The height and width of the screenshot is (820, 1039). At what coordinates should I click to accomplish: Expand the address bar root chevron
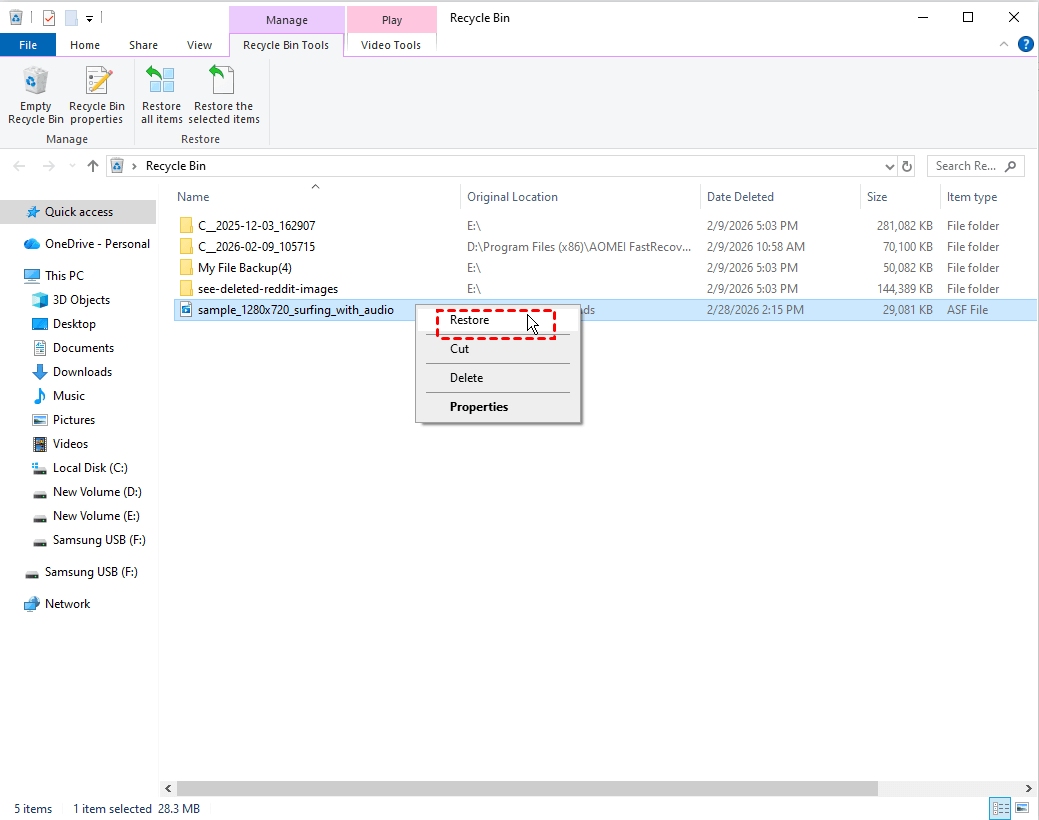tap(134, 166)
